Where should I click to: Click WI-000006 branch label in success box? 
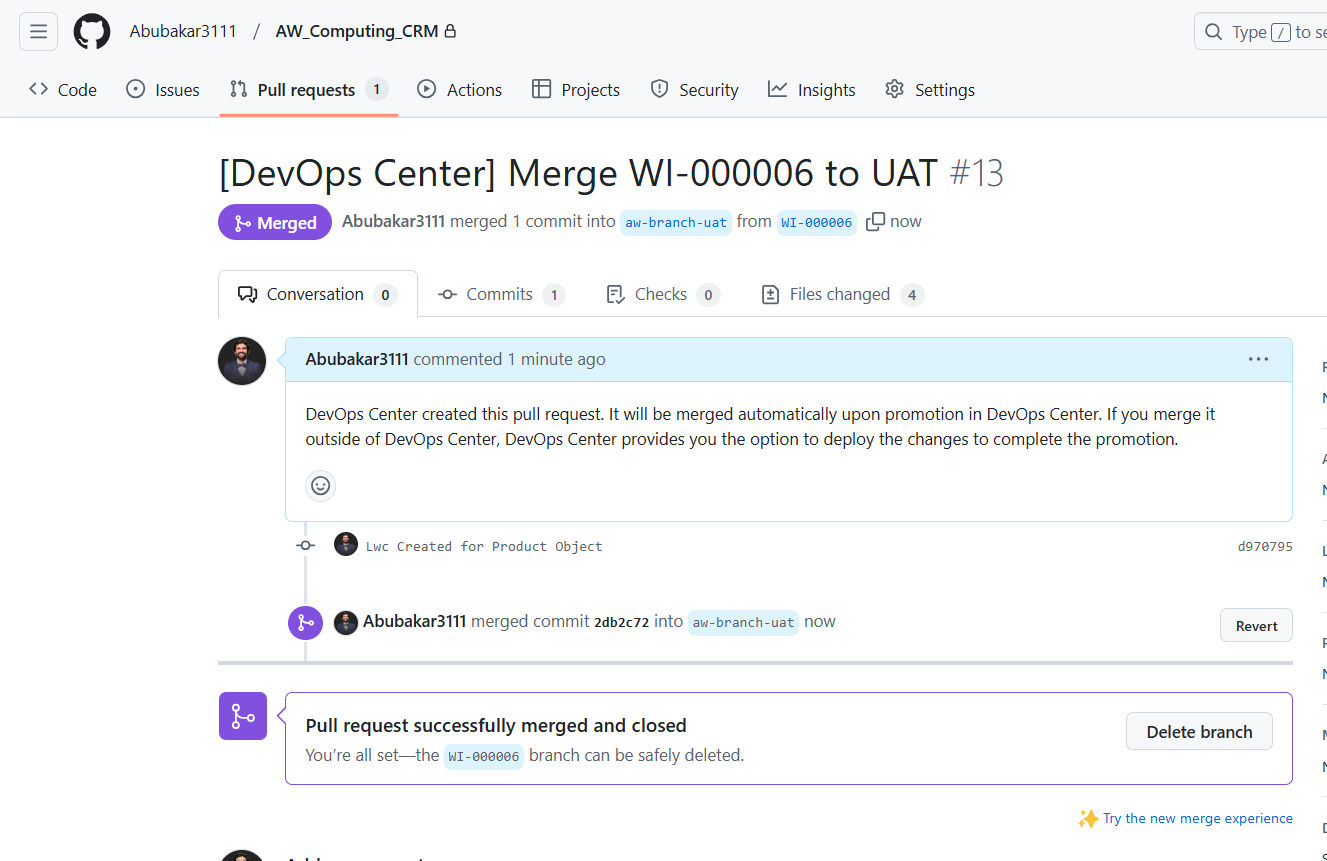tap(484, 756)
